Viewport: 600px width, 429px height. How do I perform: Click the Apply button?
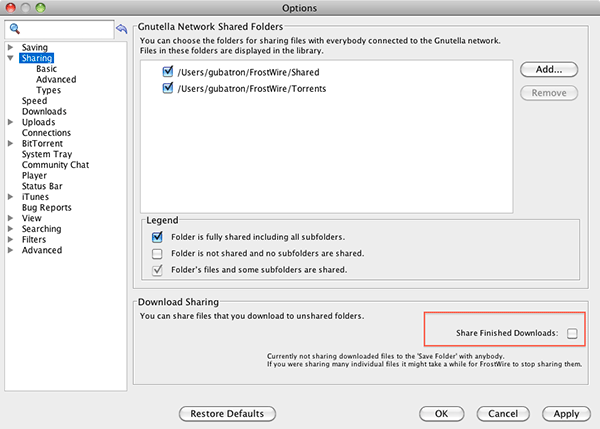point(566,414)
